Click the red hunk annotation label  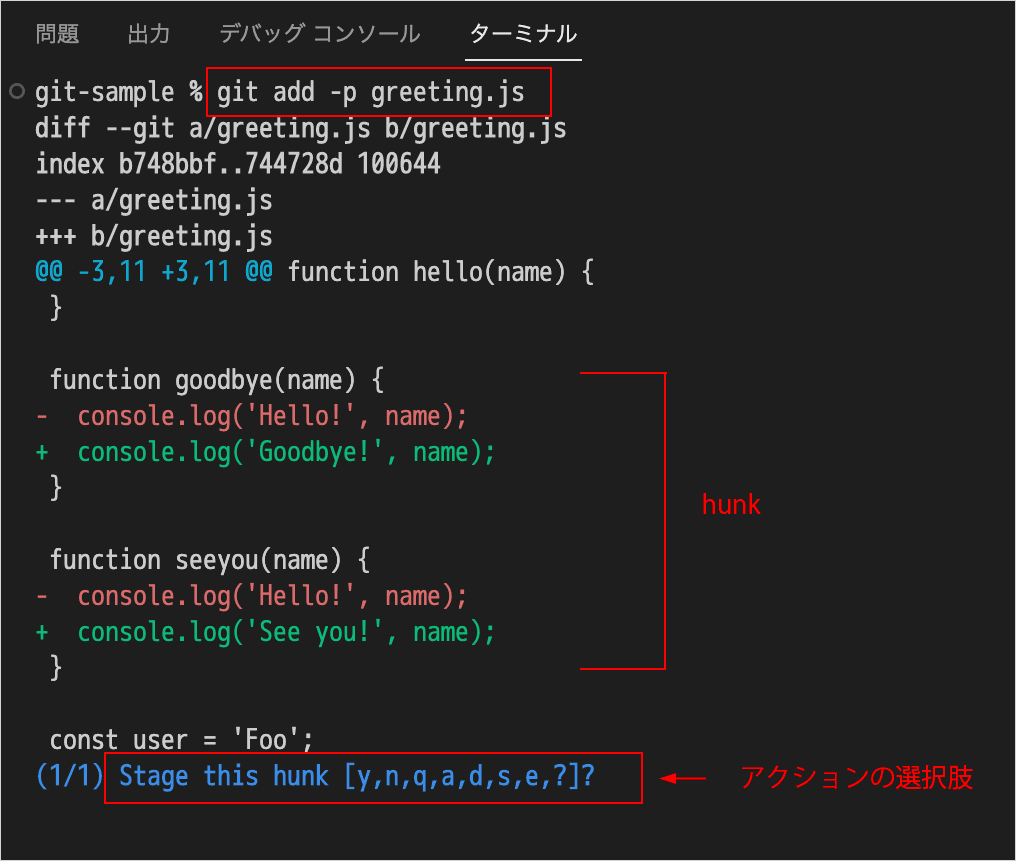(731, 505)
